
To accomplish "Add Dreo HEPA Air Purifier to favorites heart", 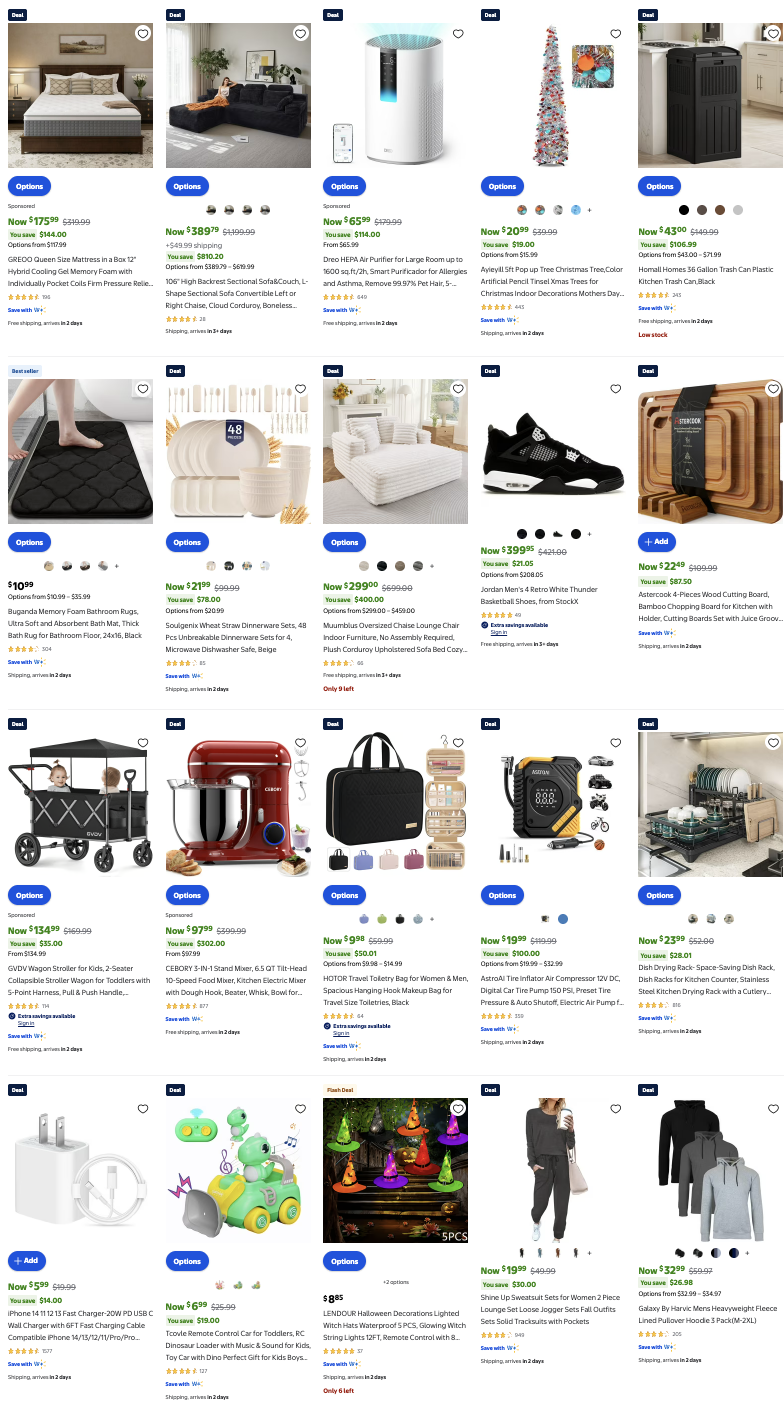I will (458, 34).
